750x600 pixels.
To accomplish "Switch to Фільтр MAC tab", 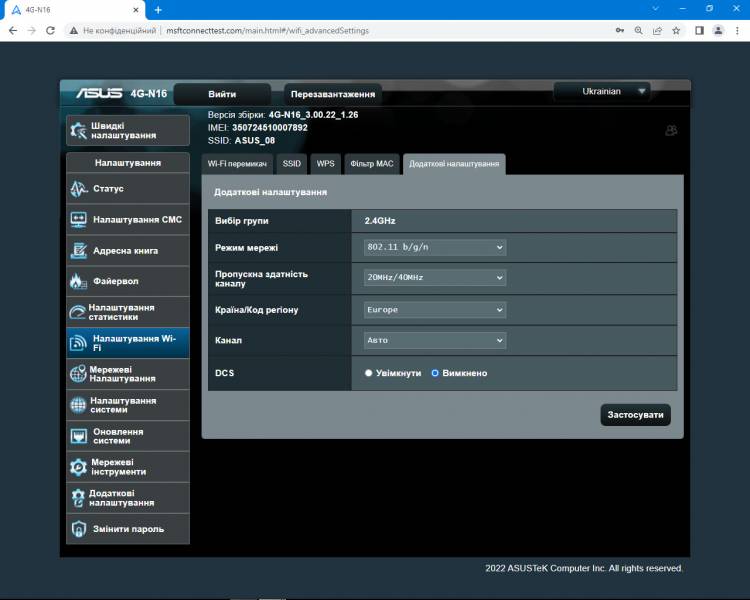I will [372, 164].
